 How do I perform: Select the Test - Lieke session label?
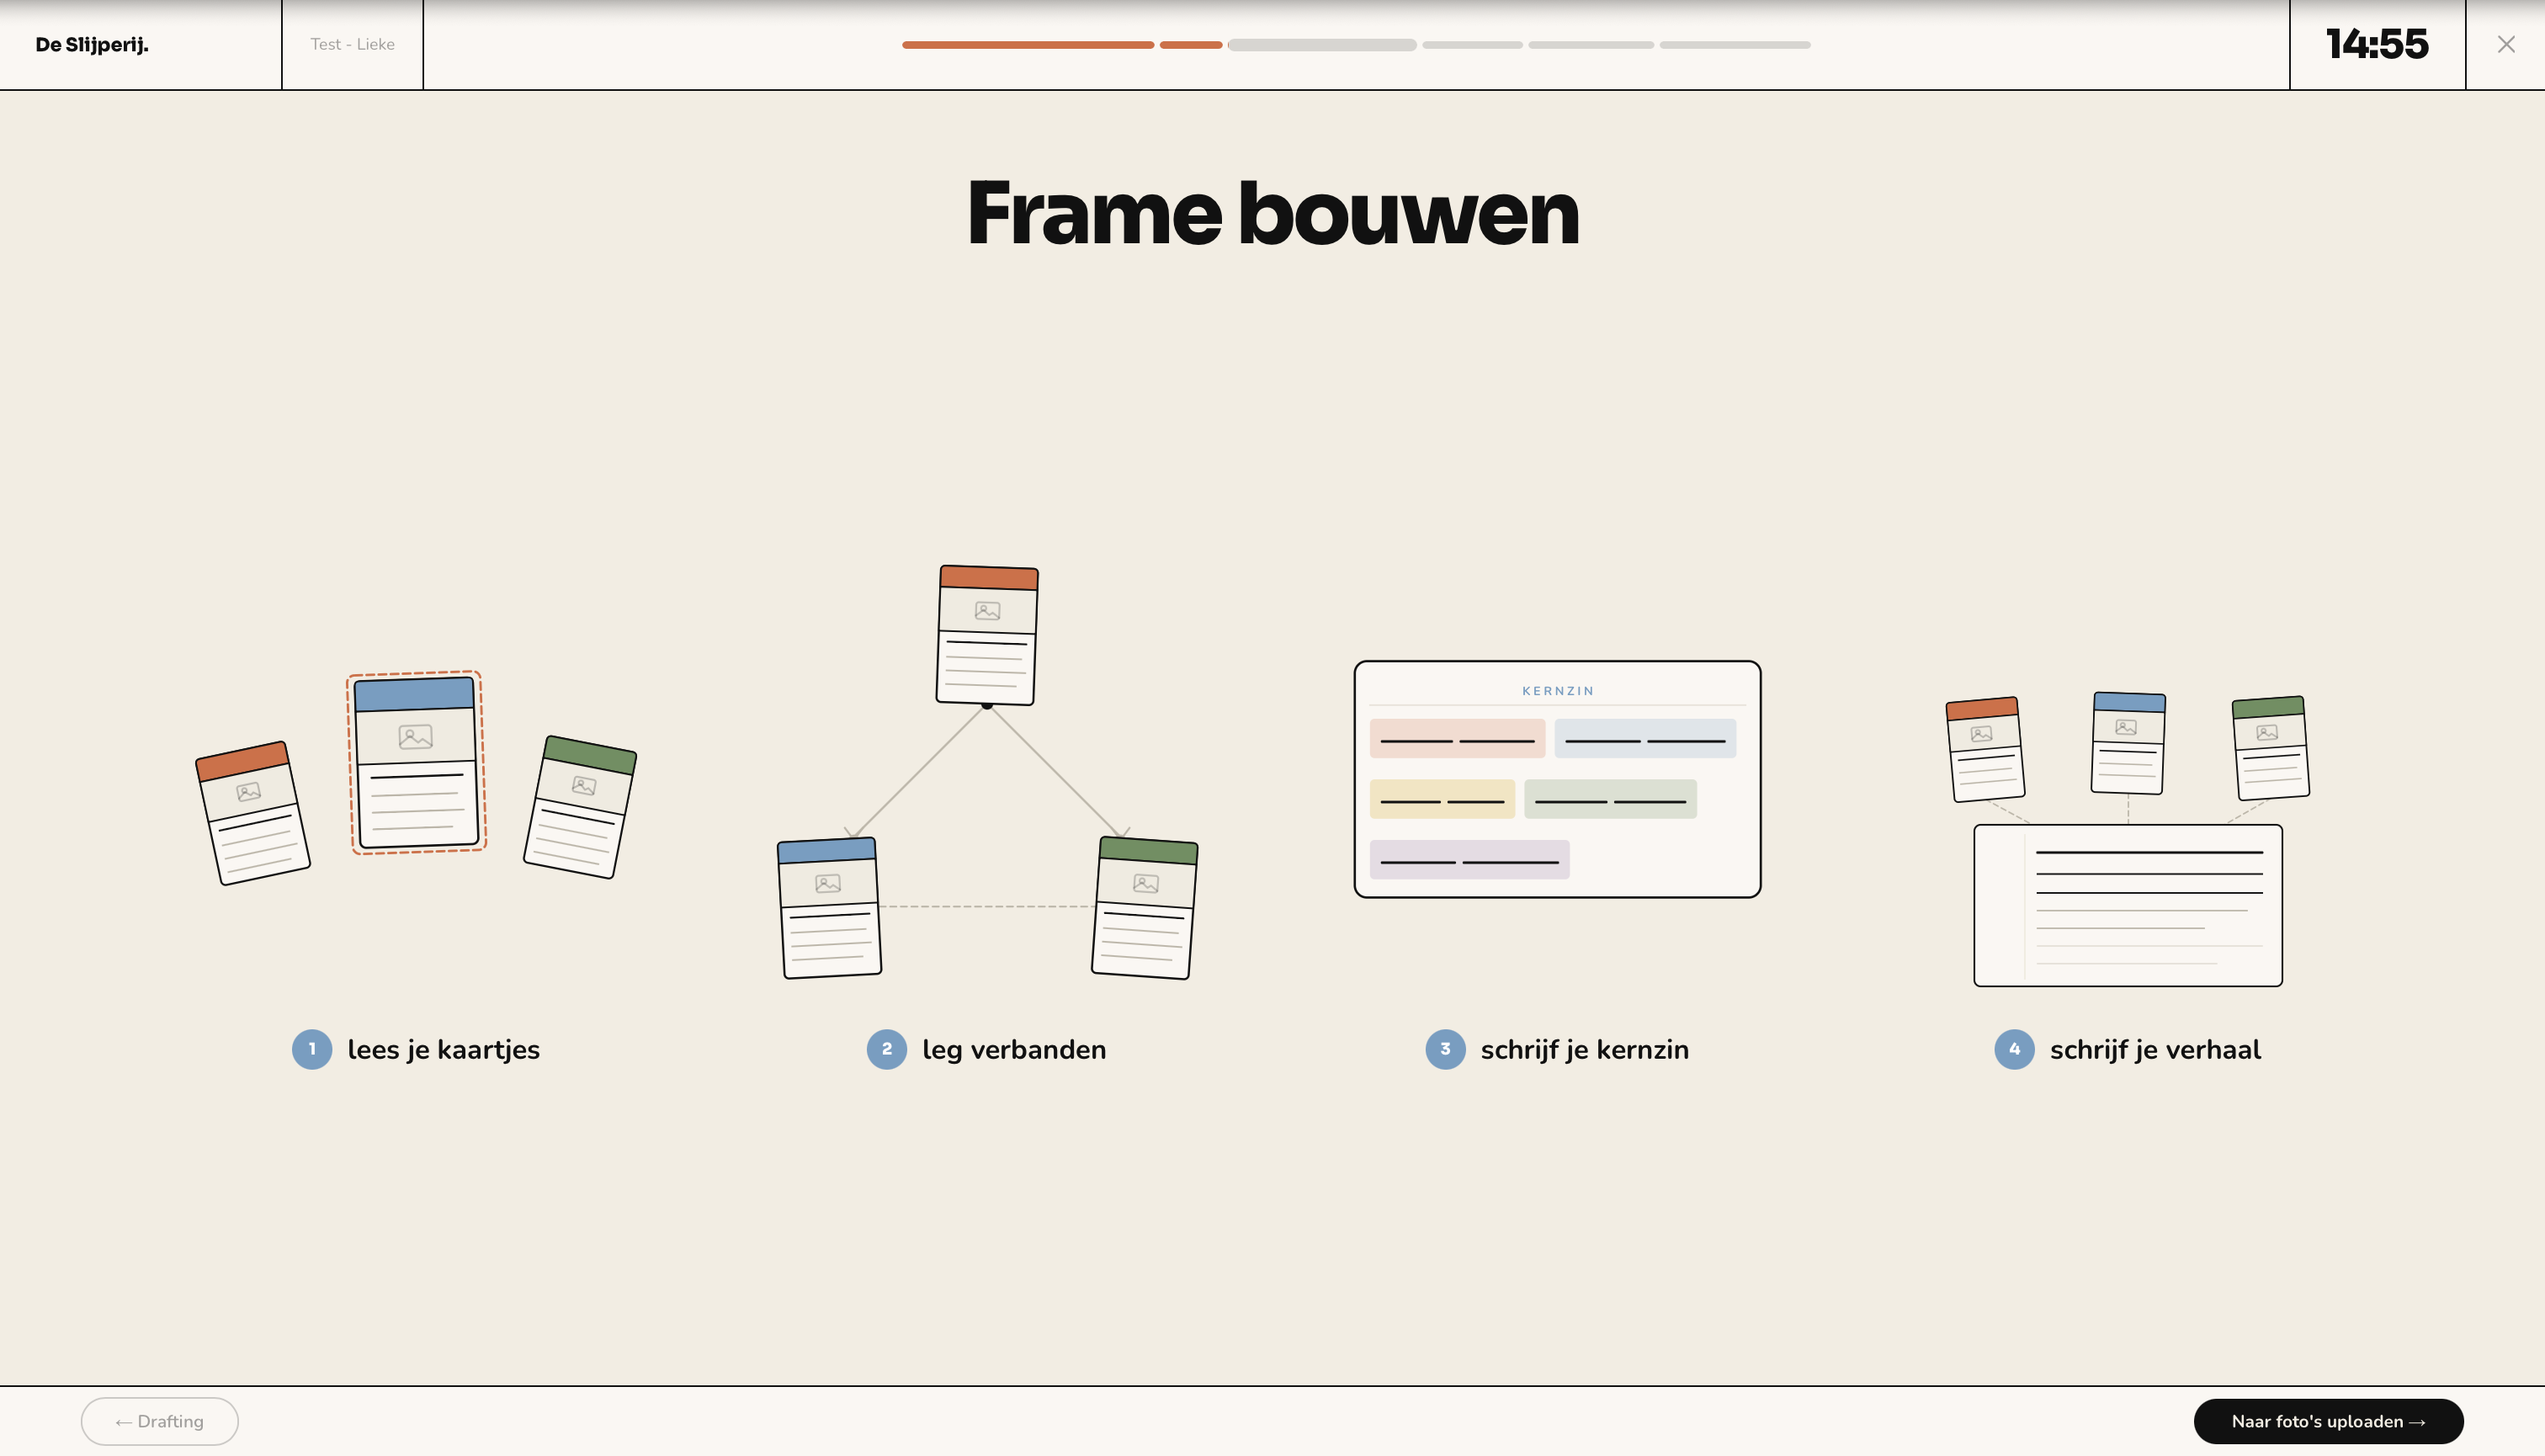tap(352, 44)
